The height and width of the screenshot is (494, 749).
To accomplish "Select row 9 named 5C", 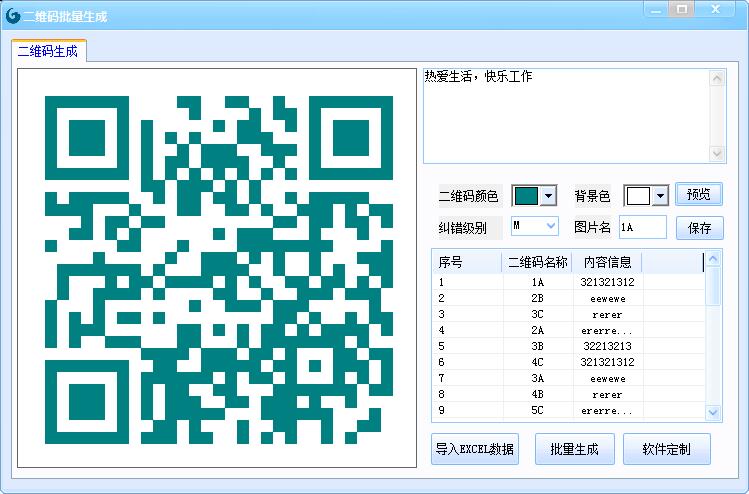I will click(x=568, y=410).
